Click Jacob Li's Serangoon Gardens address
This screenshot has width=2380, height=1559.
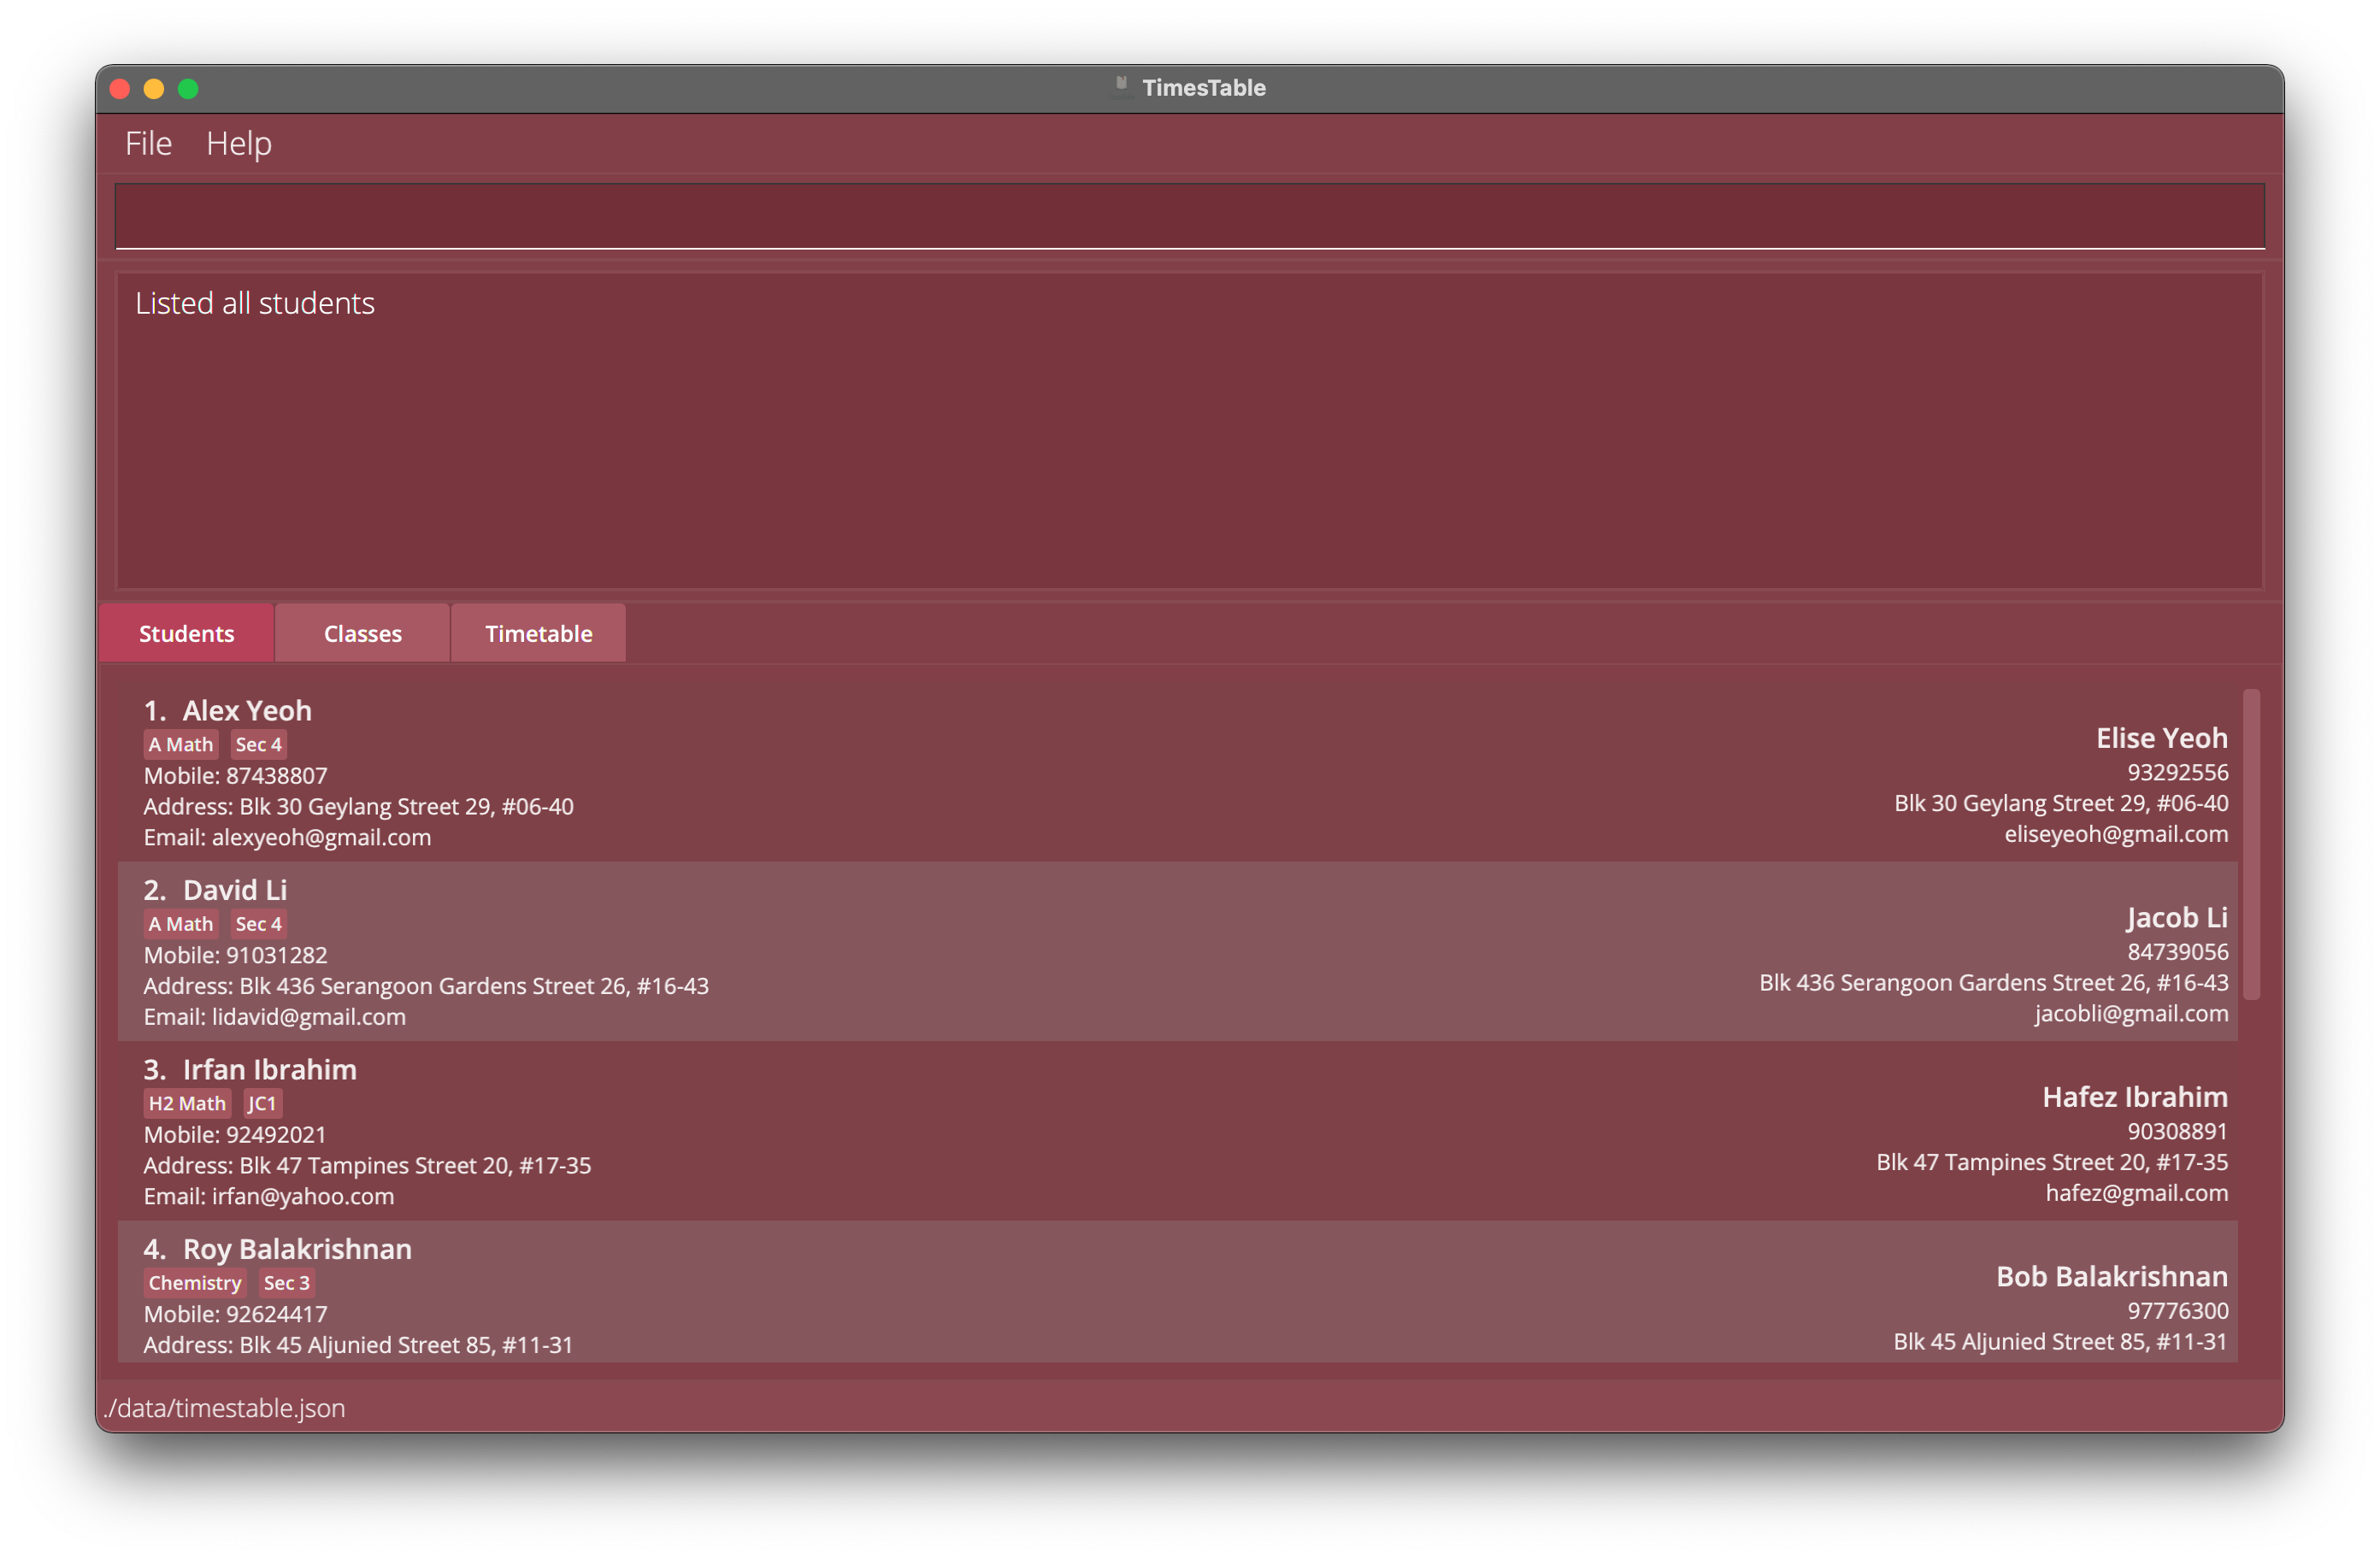(x=1994, y=983)
